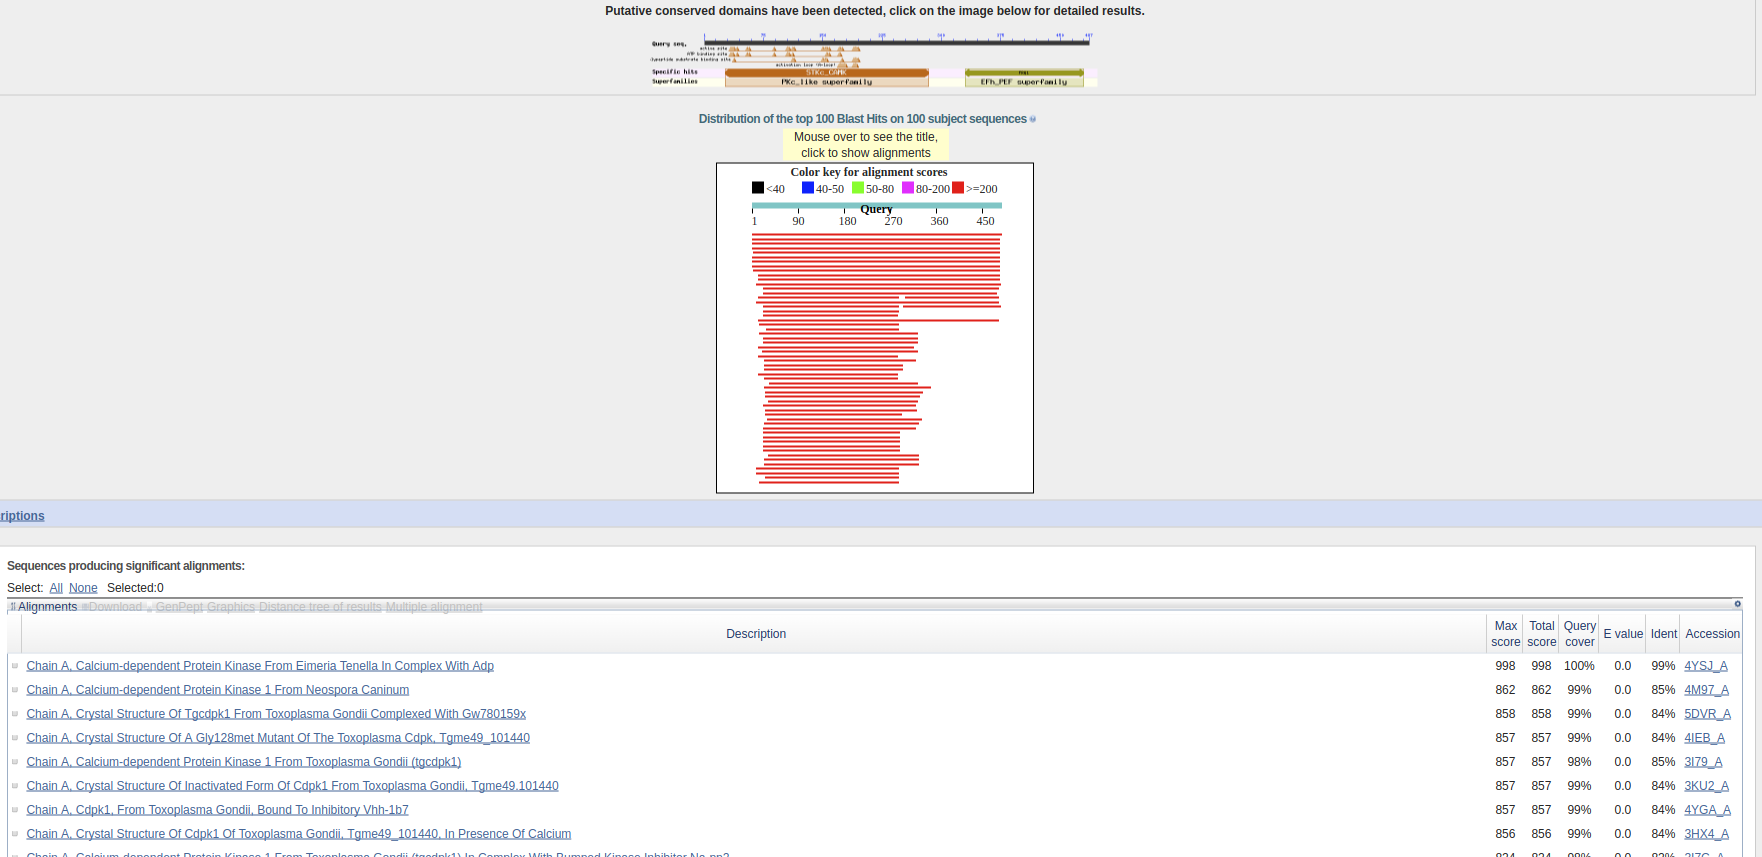Viewport: 1762px width, 857px height.
Task: Open accession link 4YSJ_A
Action: pos(1705,666)
